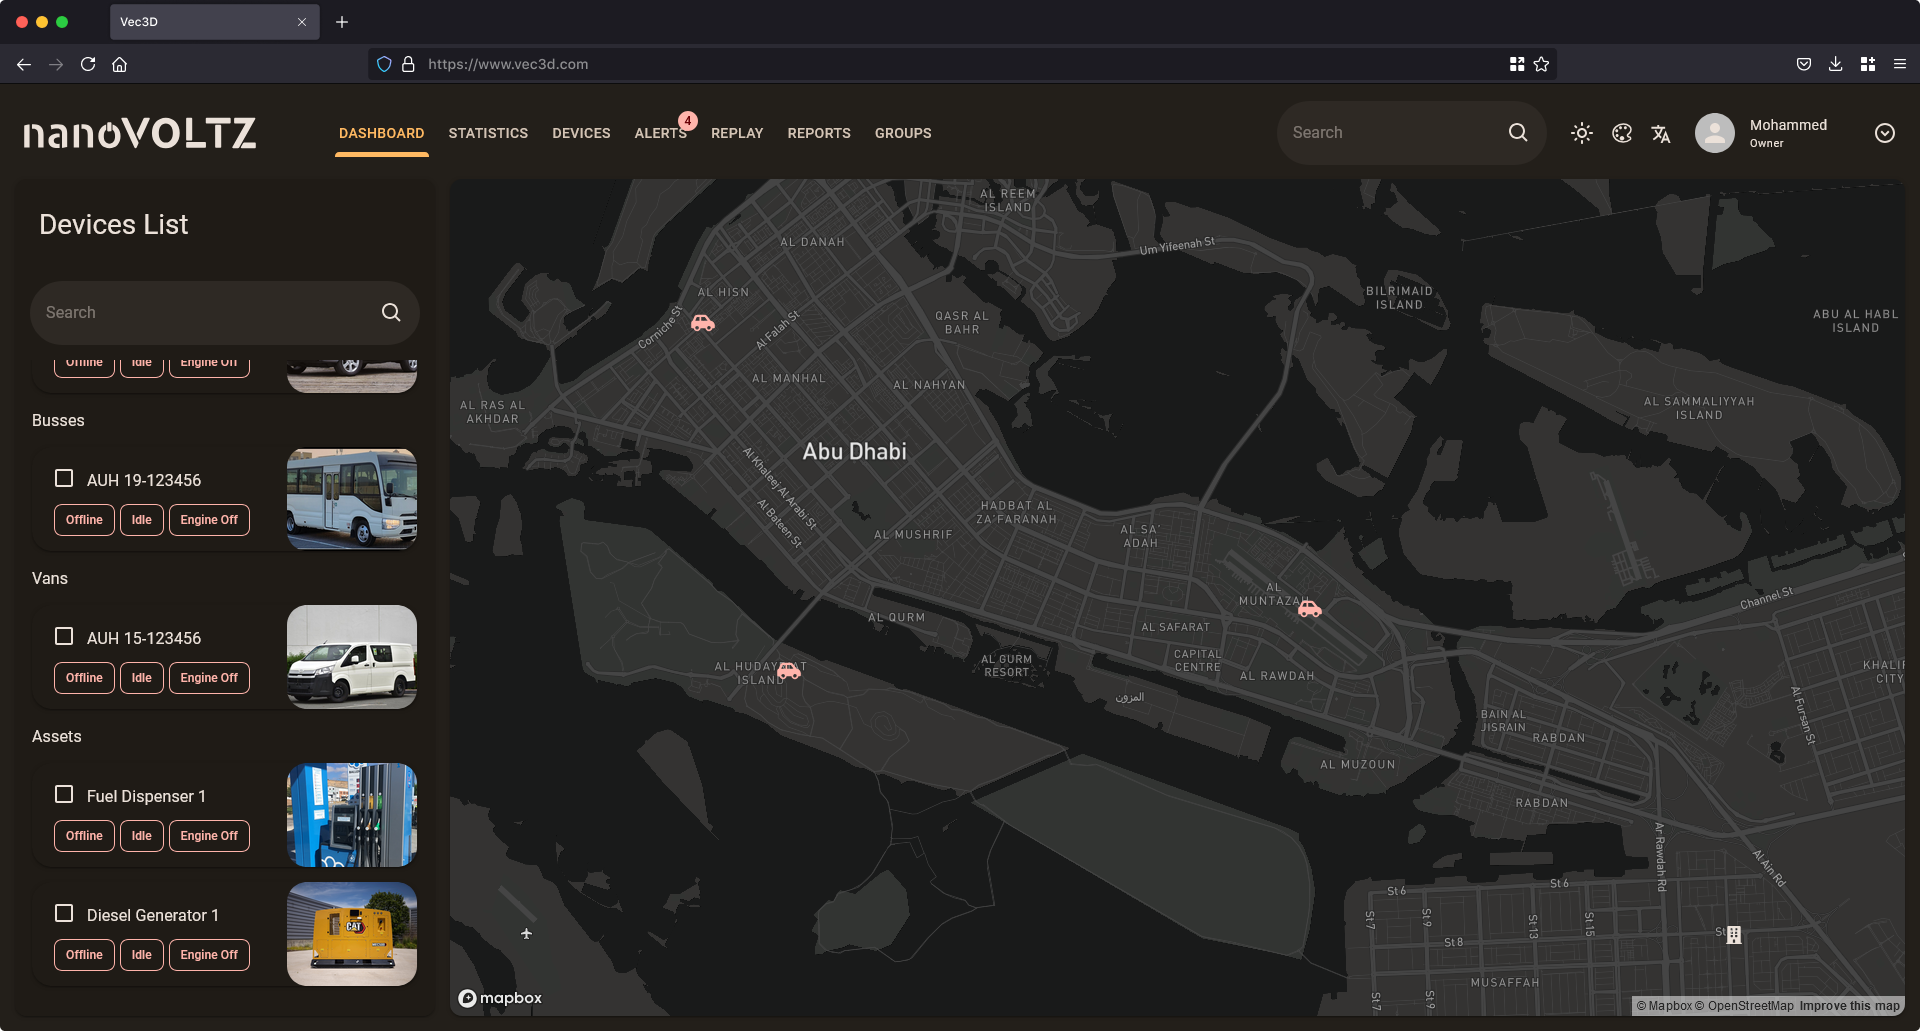This screenshot has height=1031, width=1920.
Task: Check the Diesel Generator 1 checkbox
Action: 64,913
